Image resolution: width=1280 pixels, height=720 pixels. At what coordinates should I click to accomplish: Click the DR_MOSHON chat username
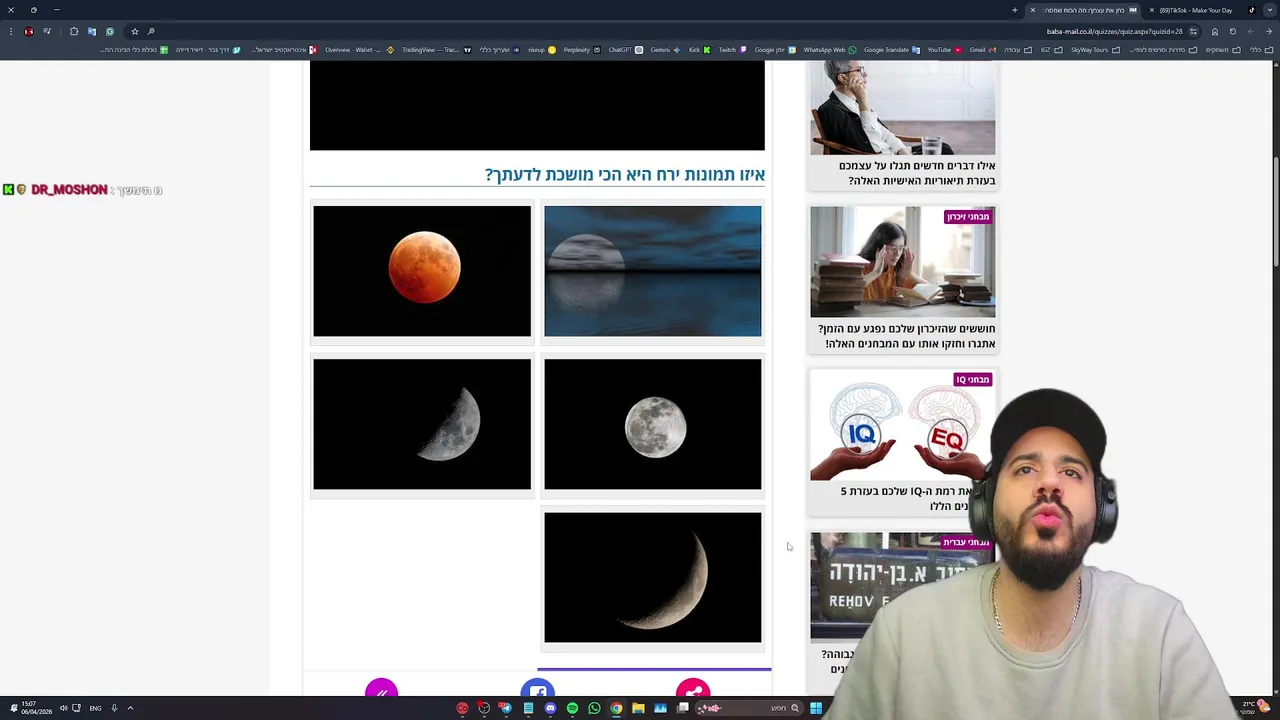point(69,190)
